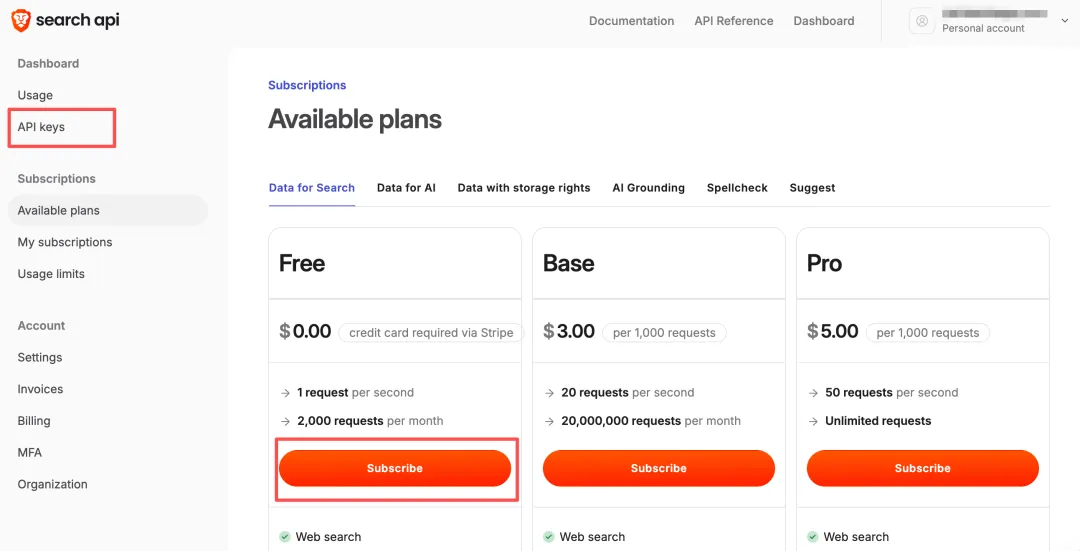Open Usage limits in the sidebar
Image resolution: width=1080 pixels, height=551 pixels.
point(51,274)
